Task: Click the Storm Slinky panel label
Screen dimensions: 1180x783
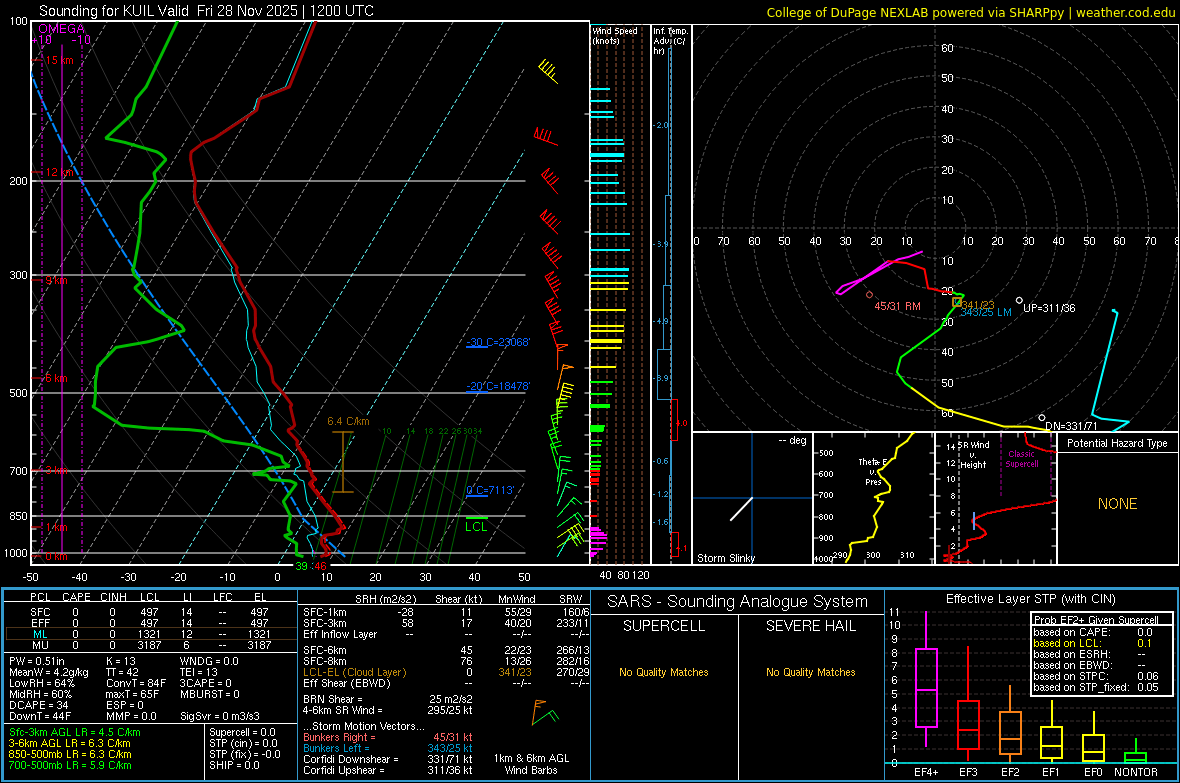Action: click(725, 558)
